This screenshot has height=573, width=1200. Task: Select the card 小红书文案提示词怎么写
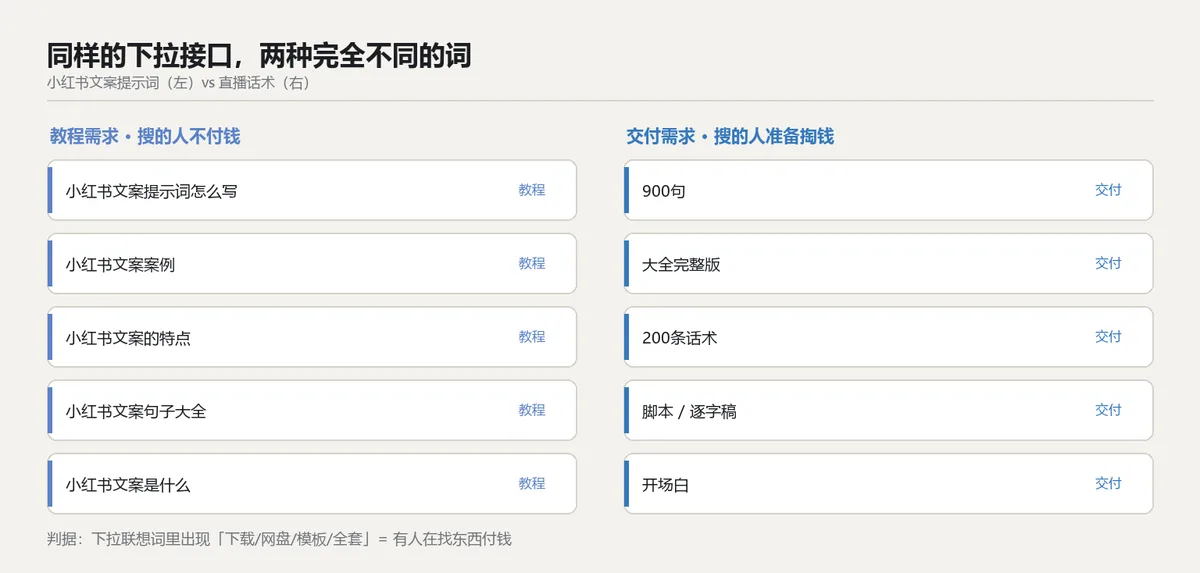click(x=312, y=190)
